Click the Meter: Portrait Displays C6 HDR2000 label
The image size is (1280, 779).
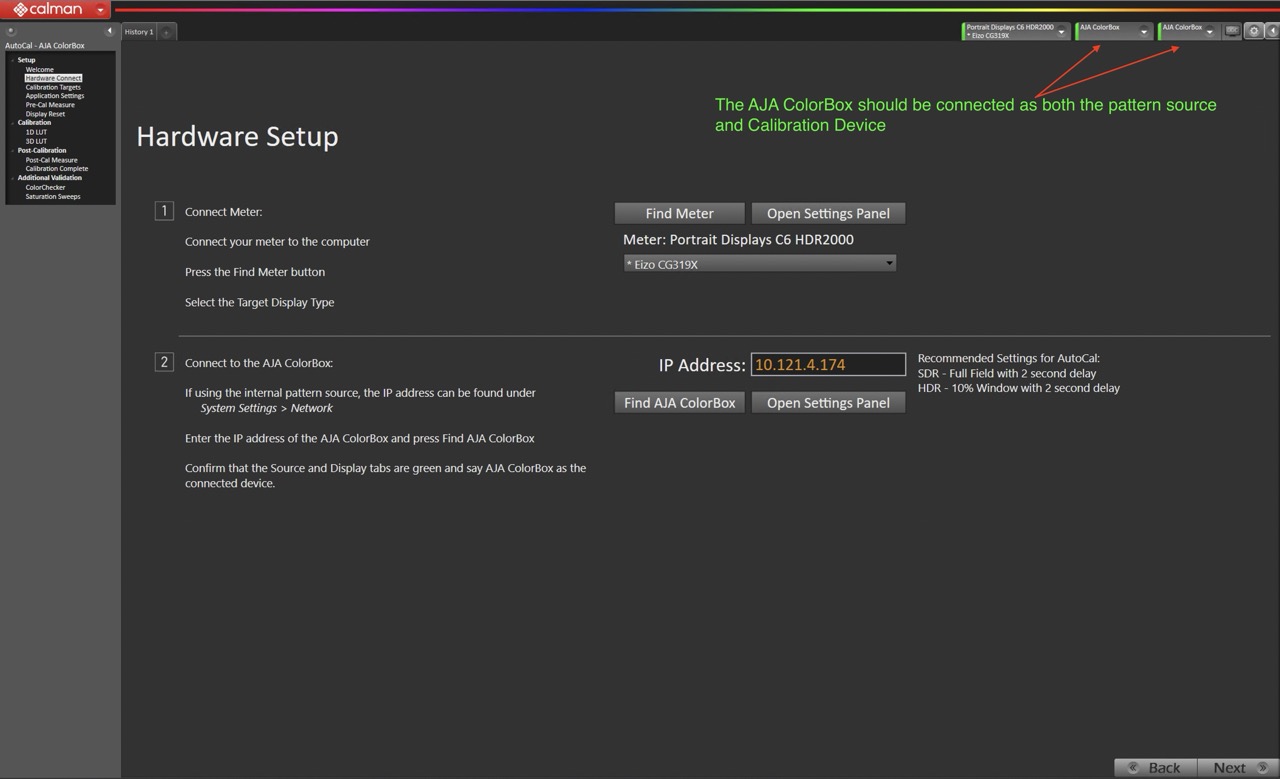click(x=738, y=240)
